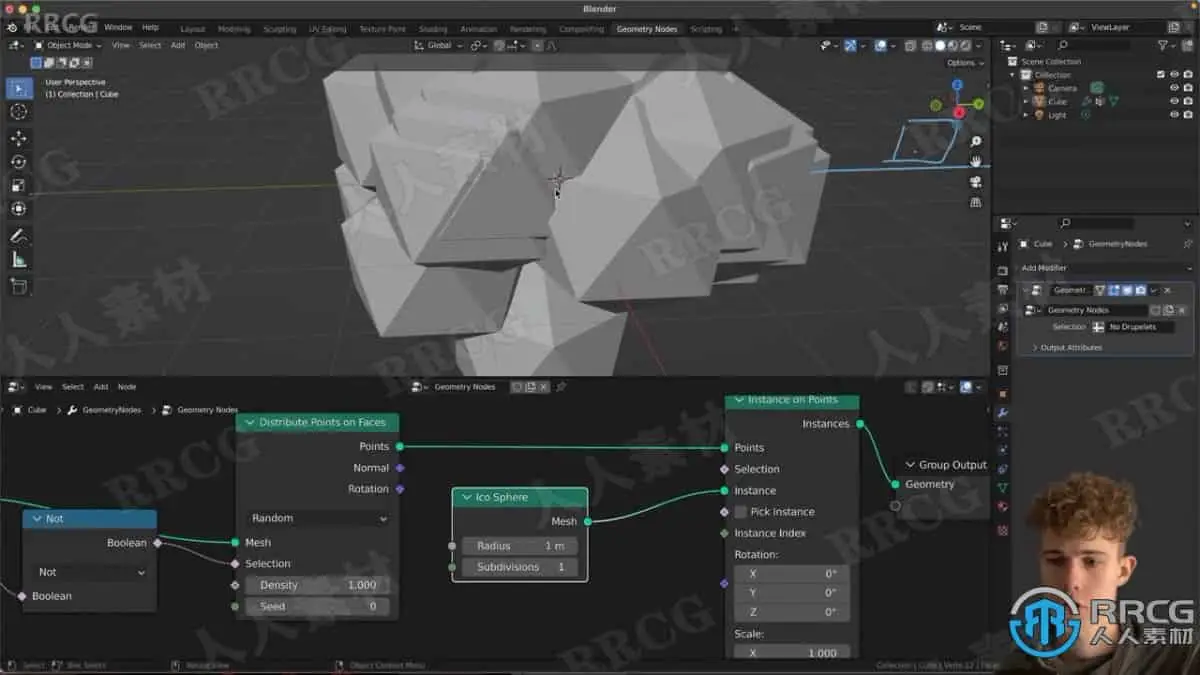Open node editor Add menu
Image resolution: width=1200 pixels, height=675 pixels.
pos(101,387)
